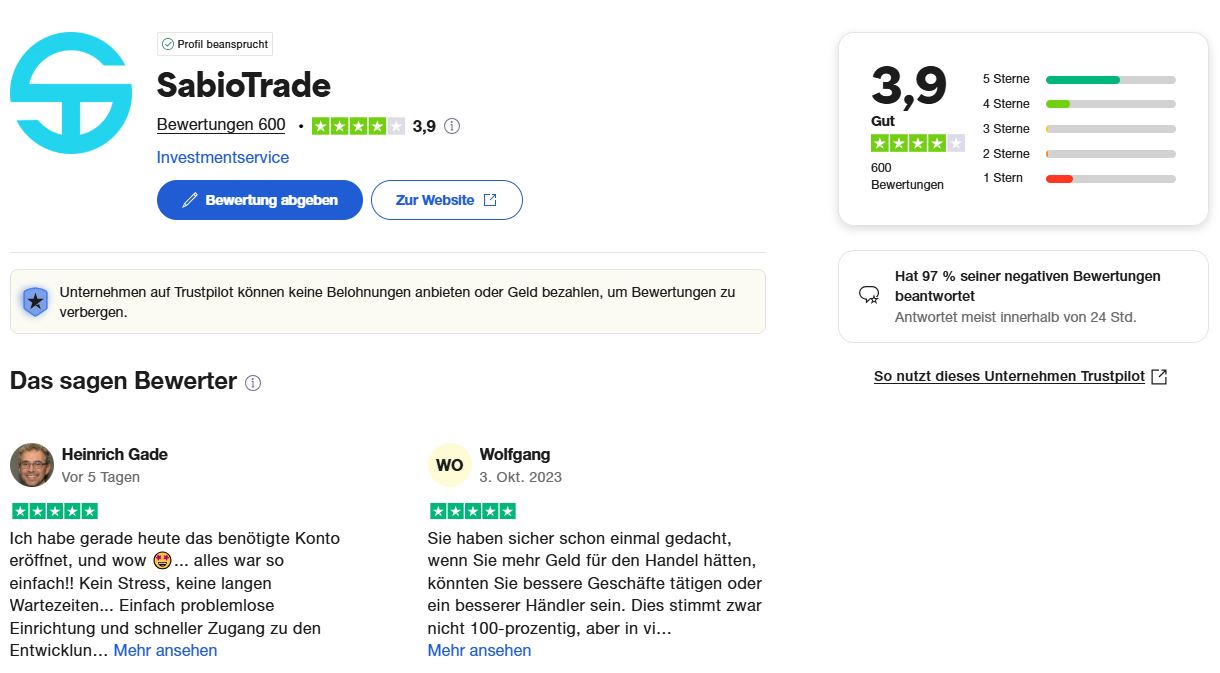Click the speech bubble reply icon
The width and height of the screenshot is (1220, 673).
tap(869, 295)
